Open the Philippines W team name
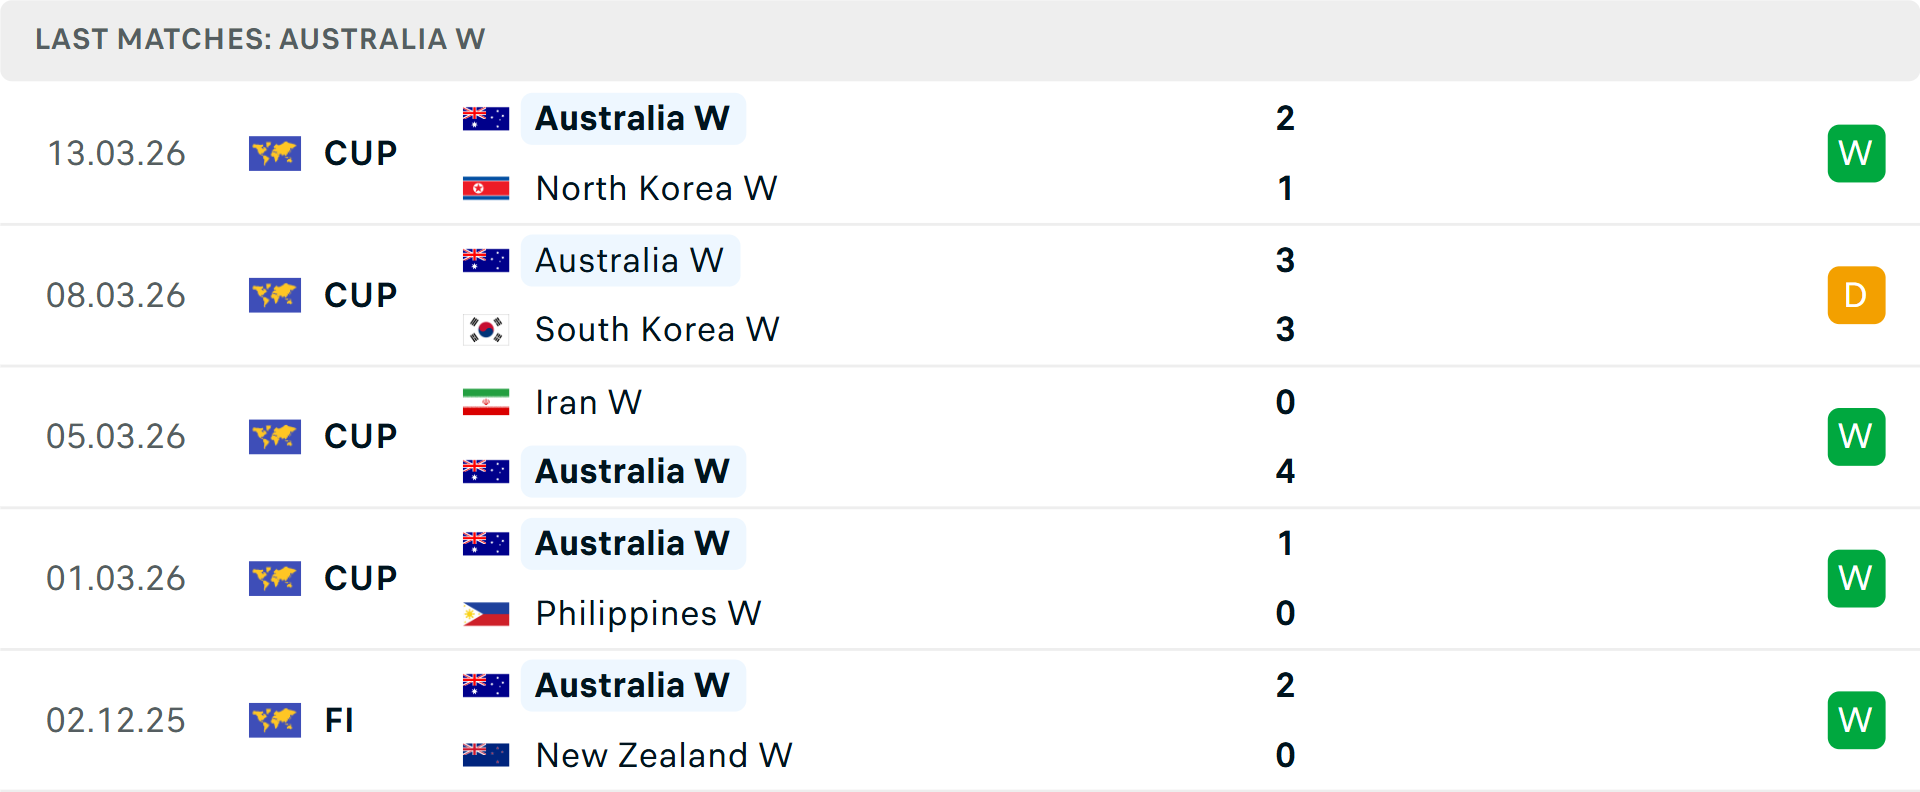The width and height of the screenshot is (1920, 792). pyautogui.click(x=648, y=613)
